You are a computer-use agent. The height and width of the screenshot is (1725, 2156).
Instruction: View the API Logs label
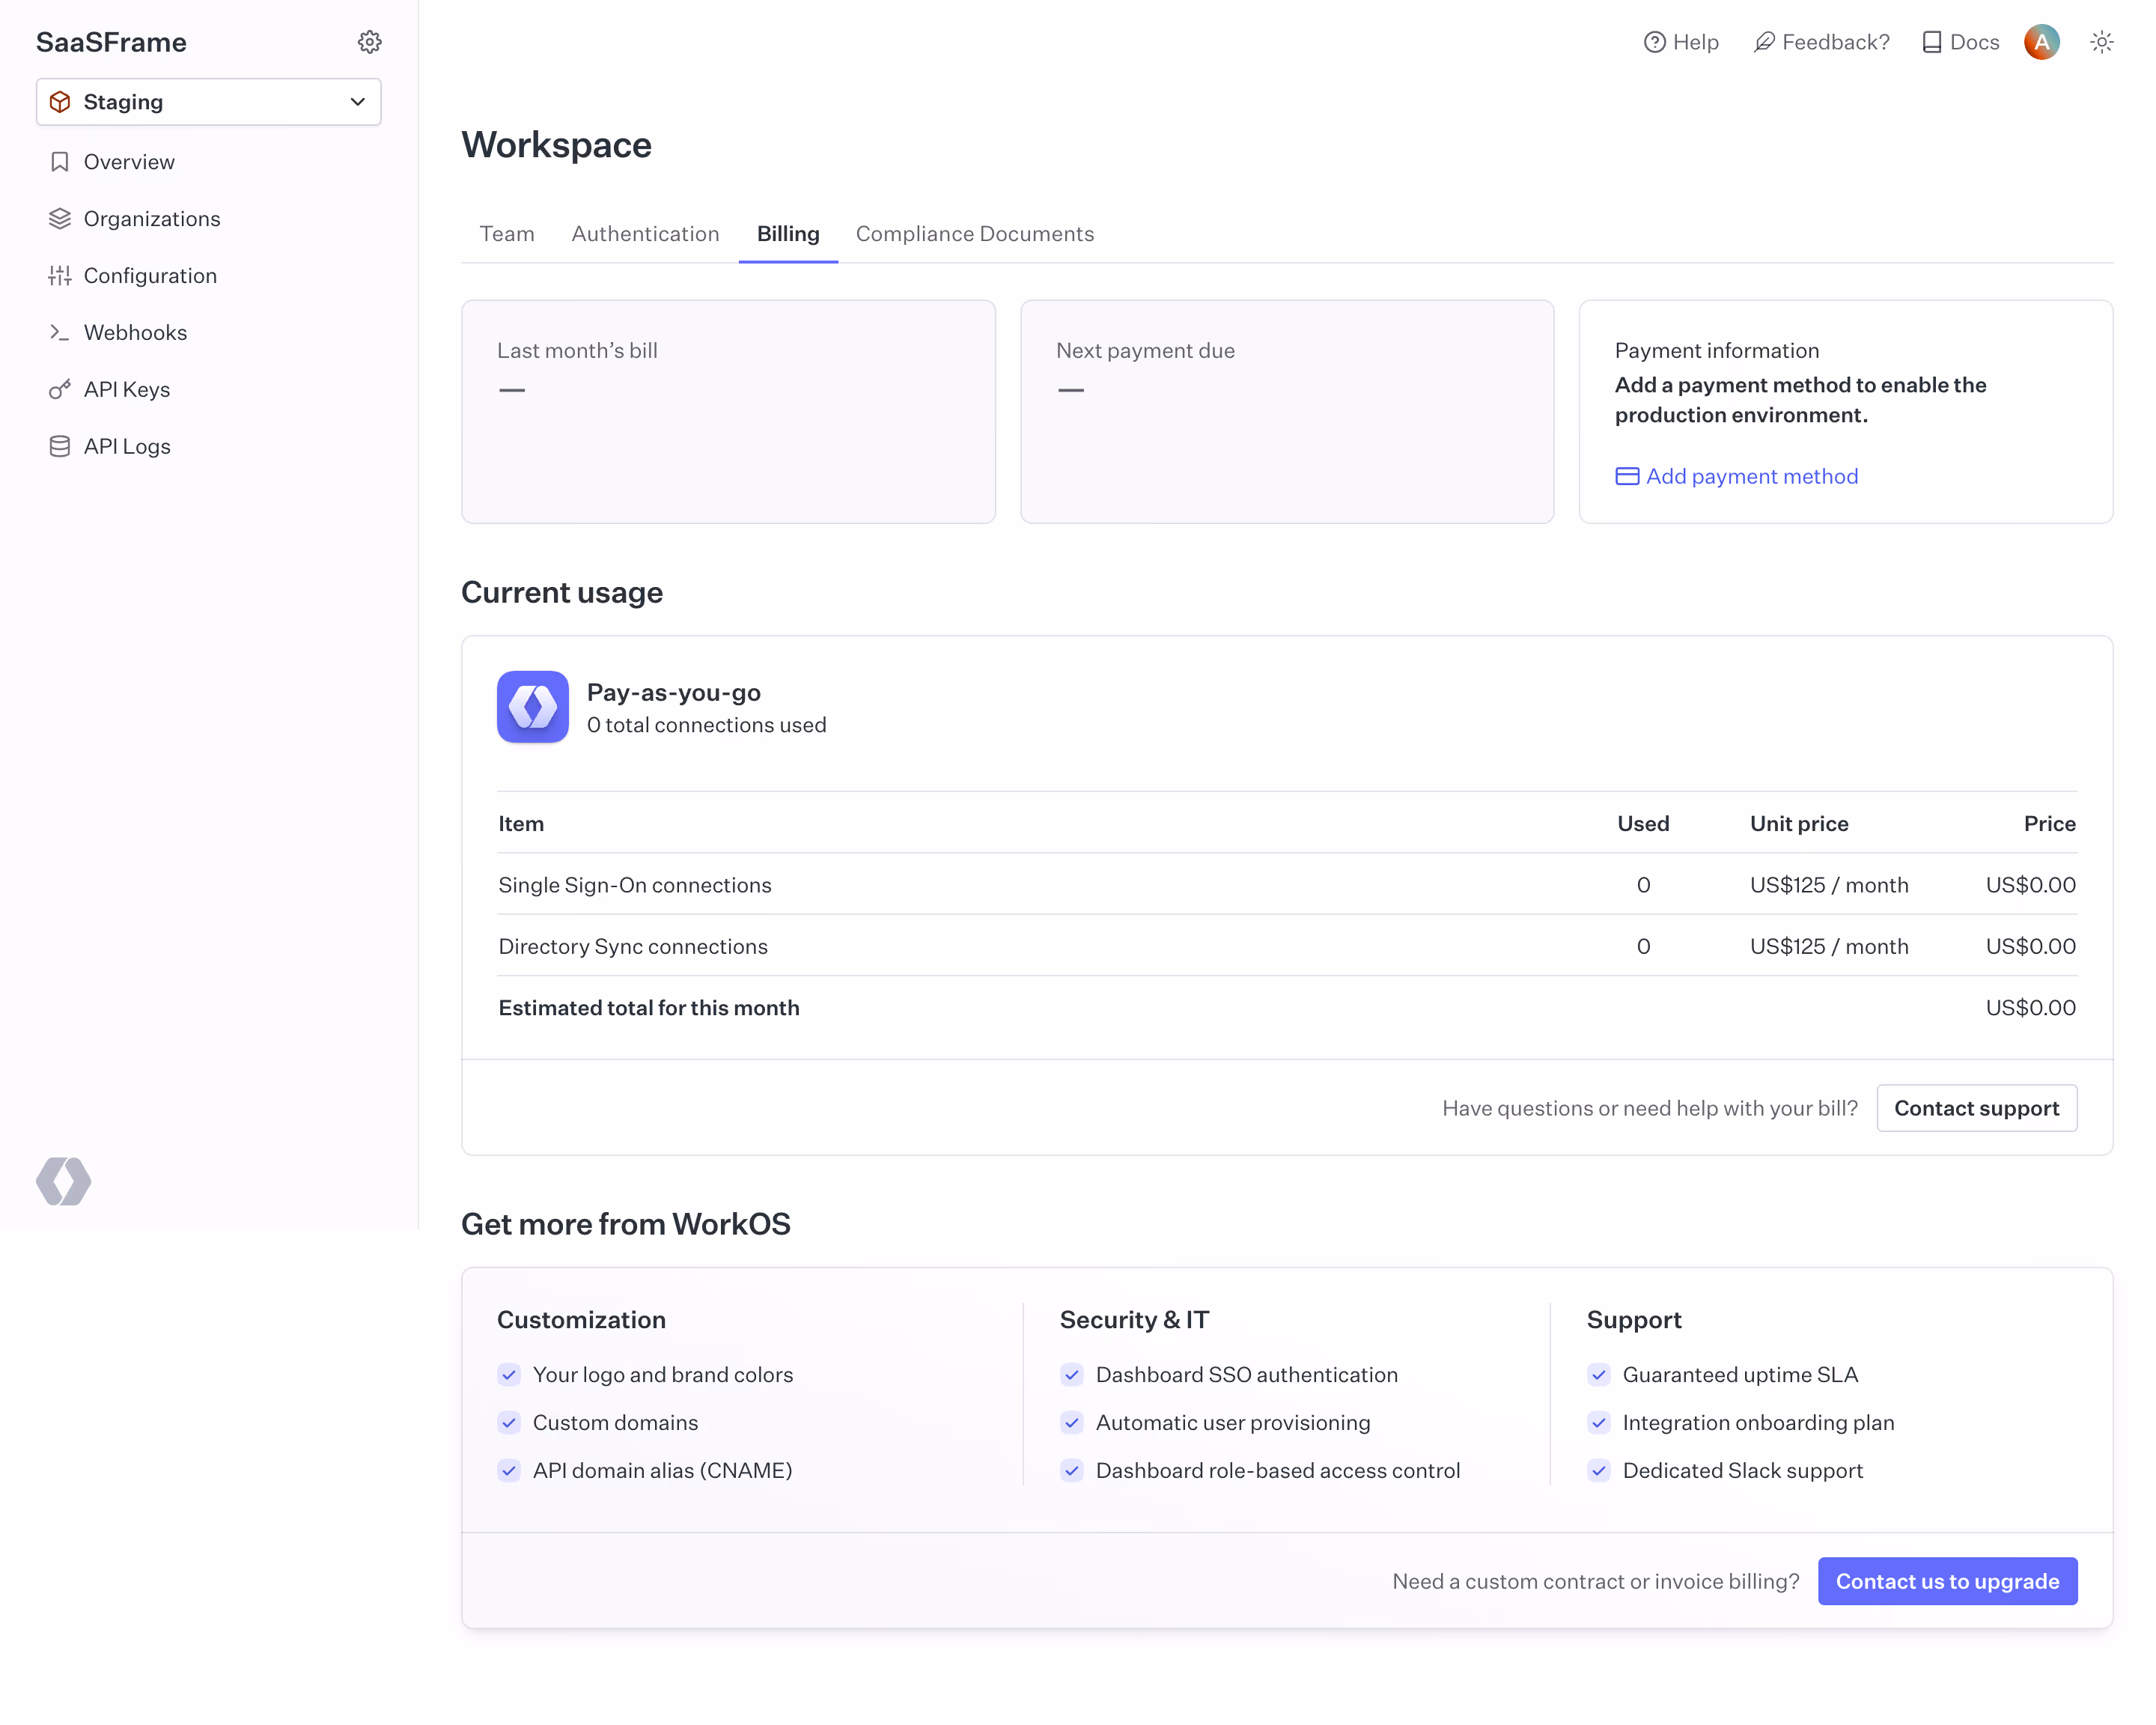pos(127,447)
